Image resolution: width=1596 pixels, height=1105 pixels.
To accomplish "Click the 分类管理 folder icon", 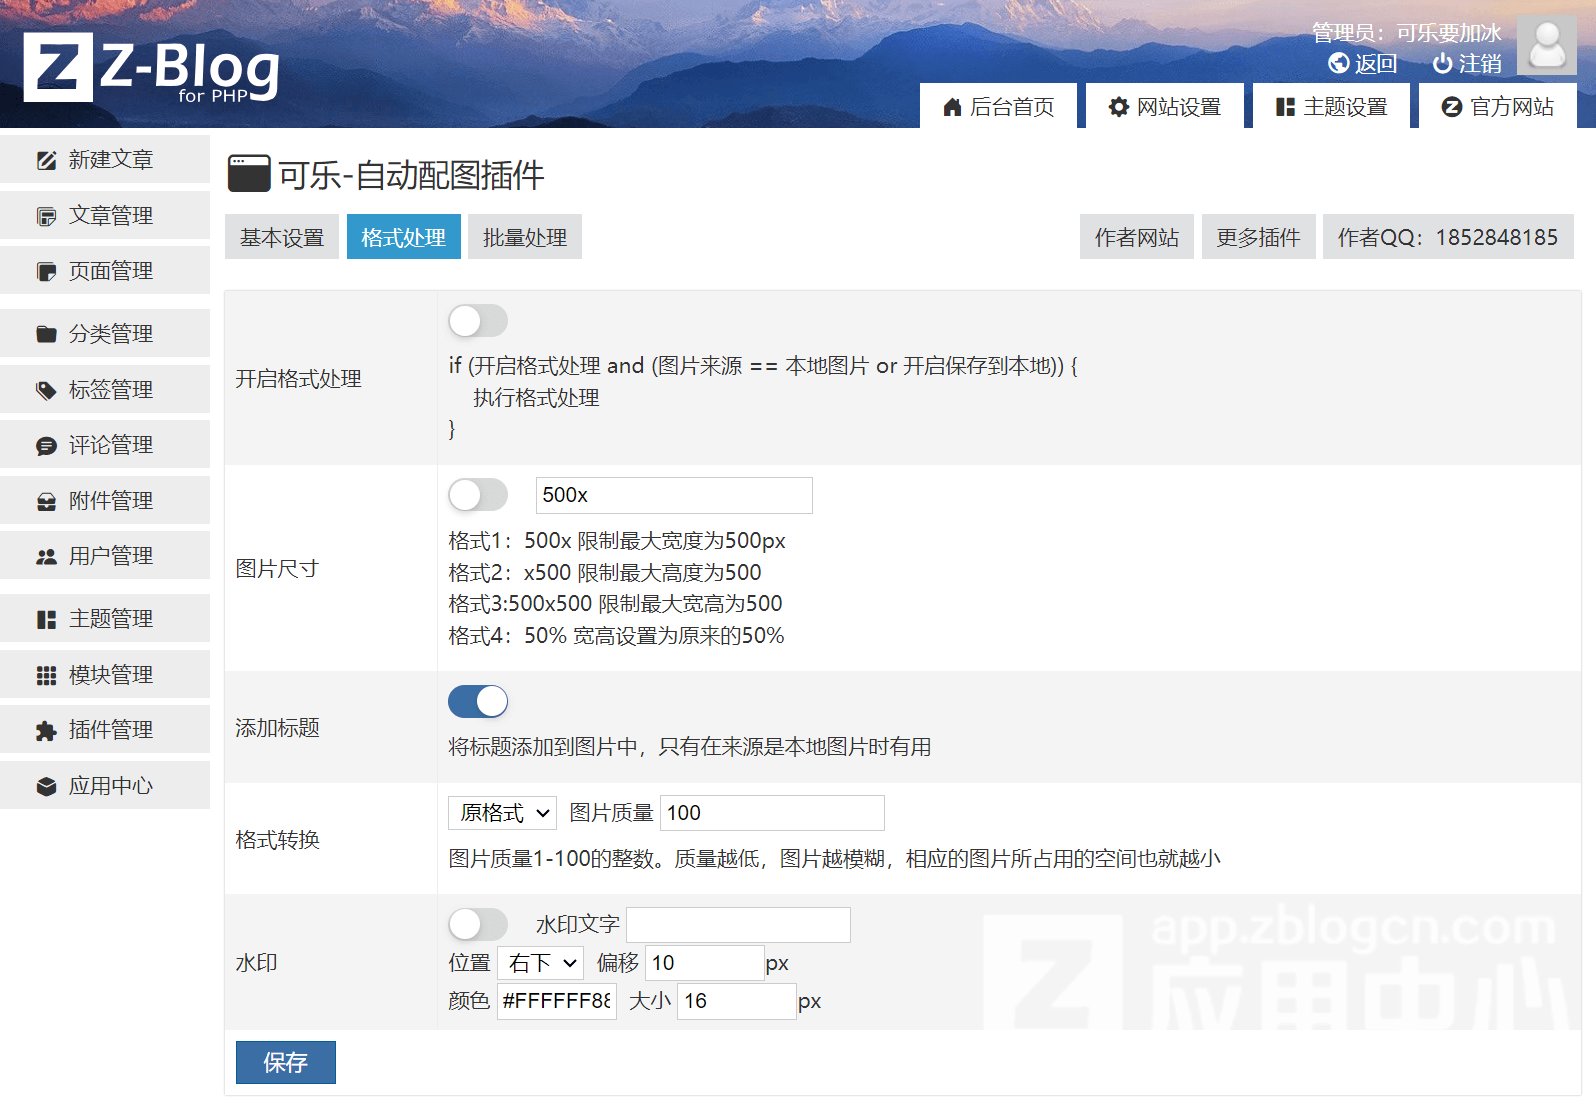I will [x=46, y=334].
